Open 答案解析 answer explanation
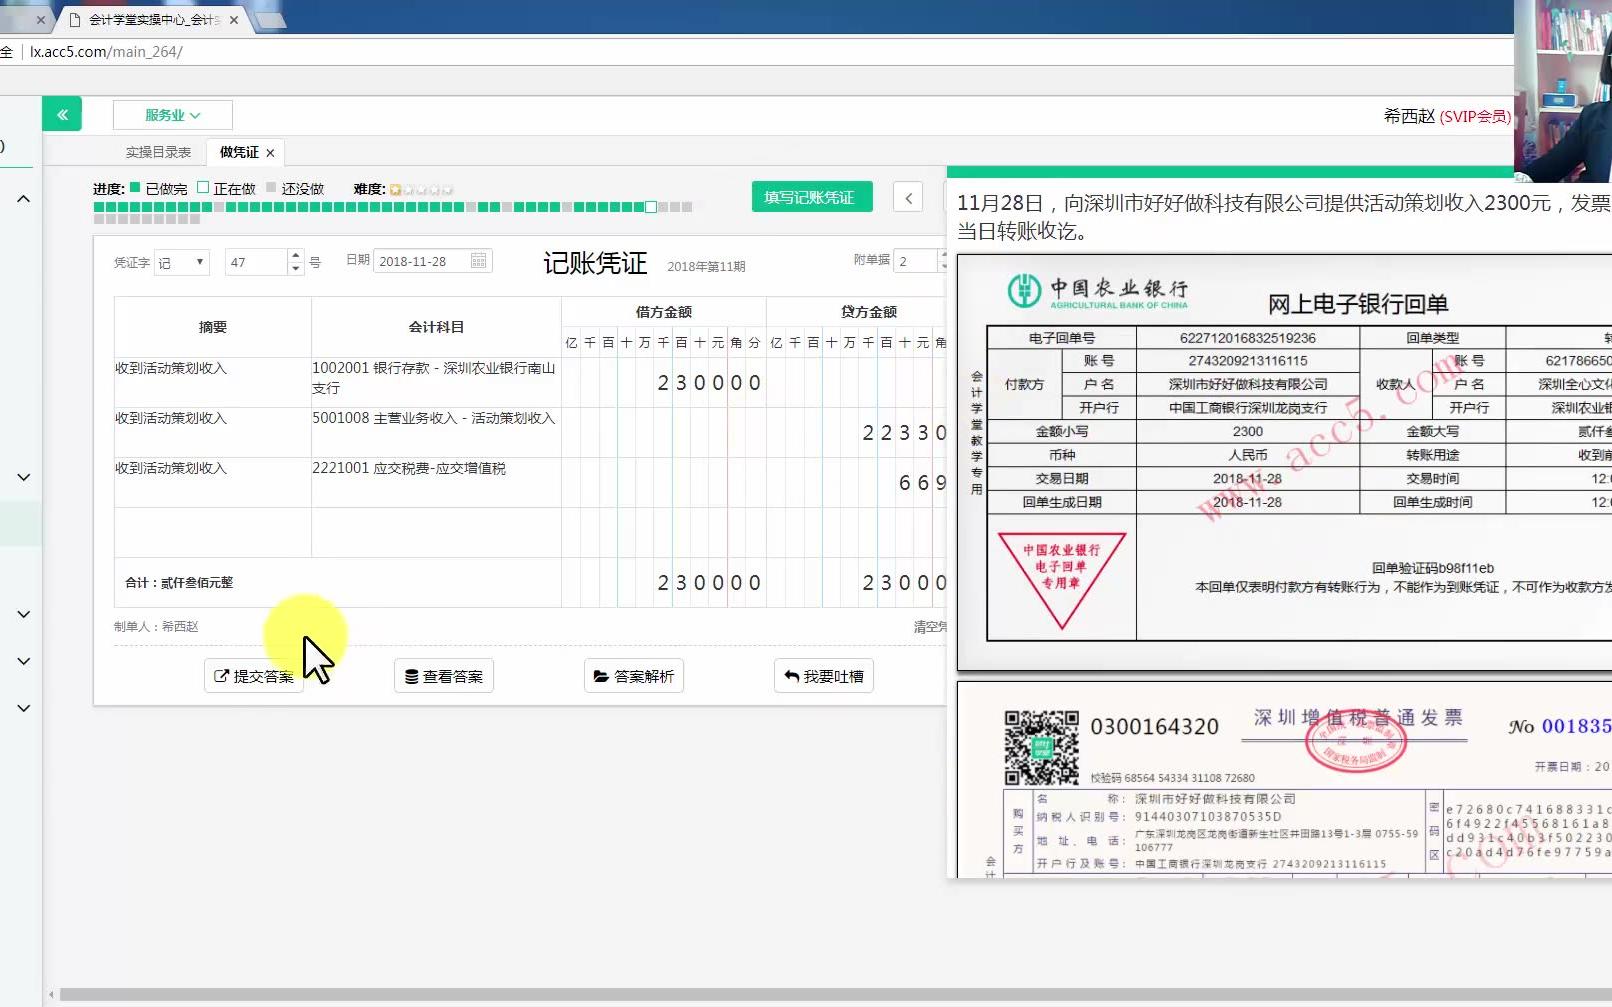 pos(634,676)
